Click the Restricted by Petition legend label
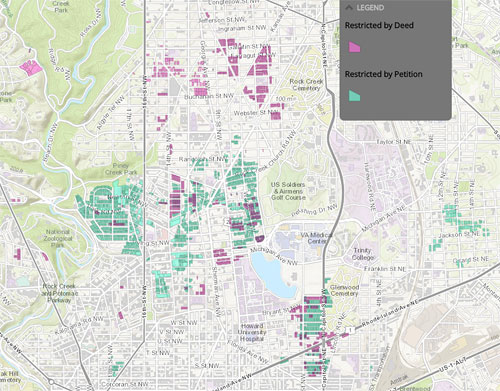Image resolution: width=500 pixels, height=391 pixels. tap(383, 74)
